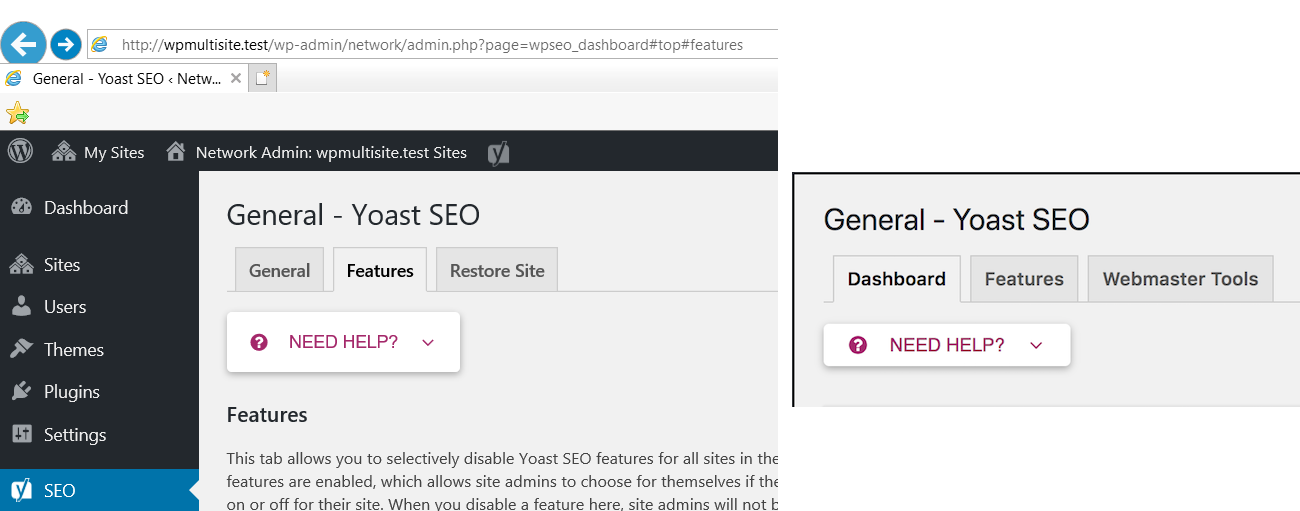Click the General - Yoast SEO heading in left window
The image size is (1300, 511).
pos(353,215)
